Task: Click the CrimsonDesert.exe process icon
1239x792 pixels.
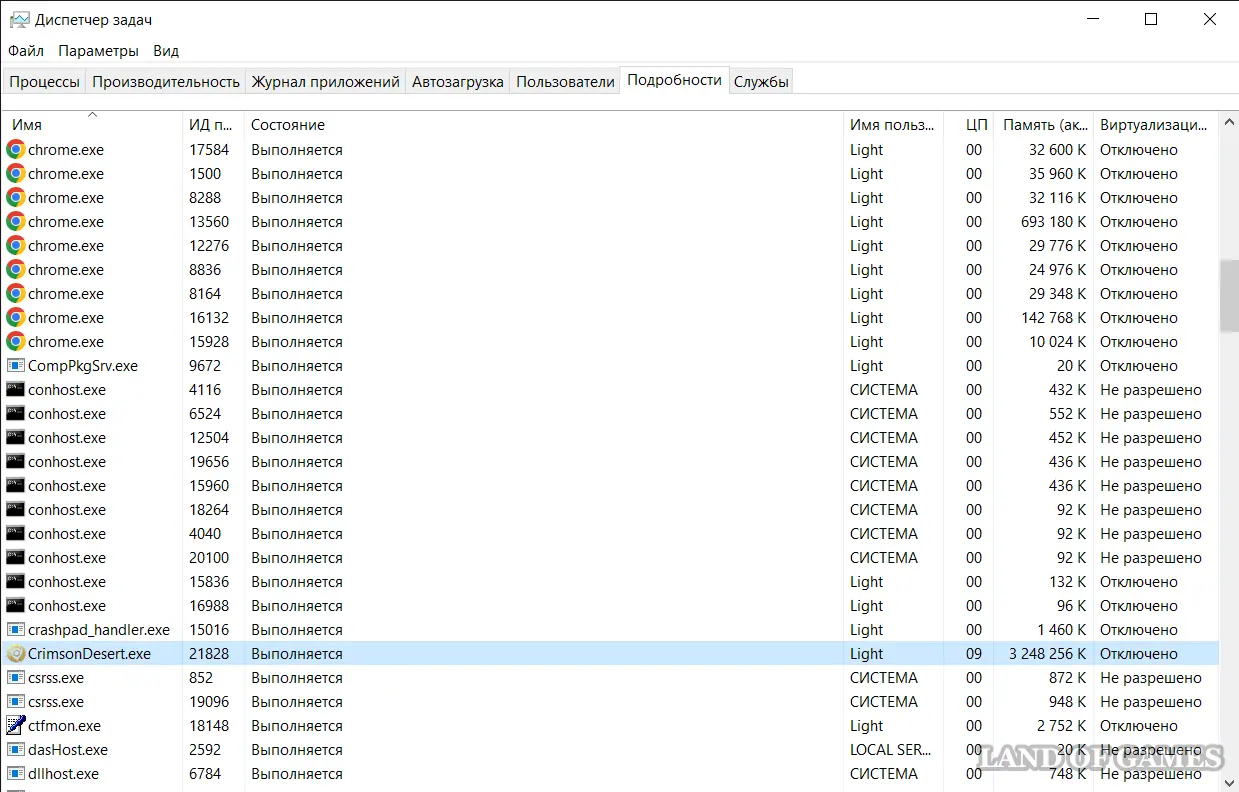Action: [16, 654]
